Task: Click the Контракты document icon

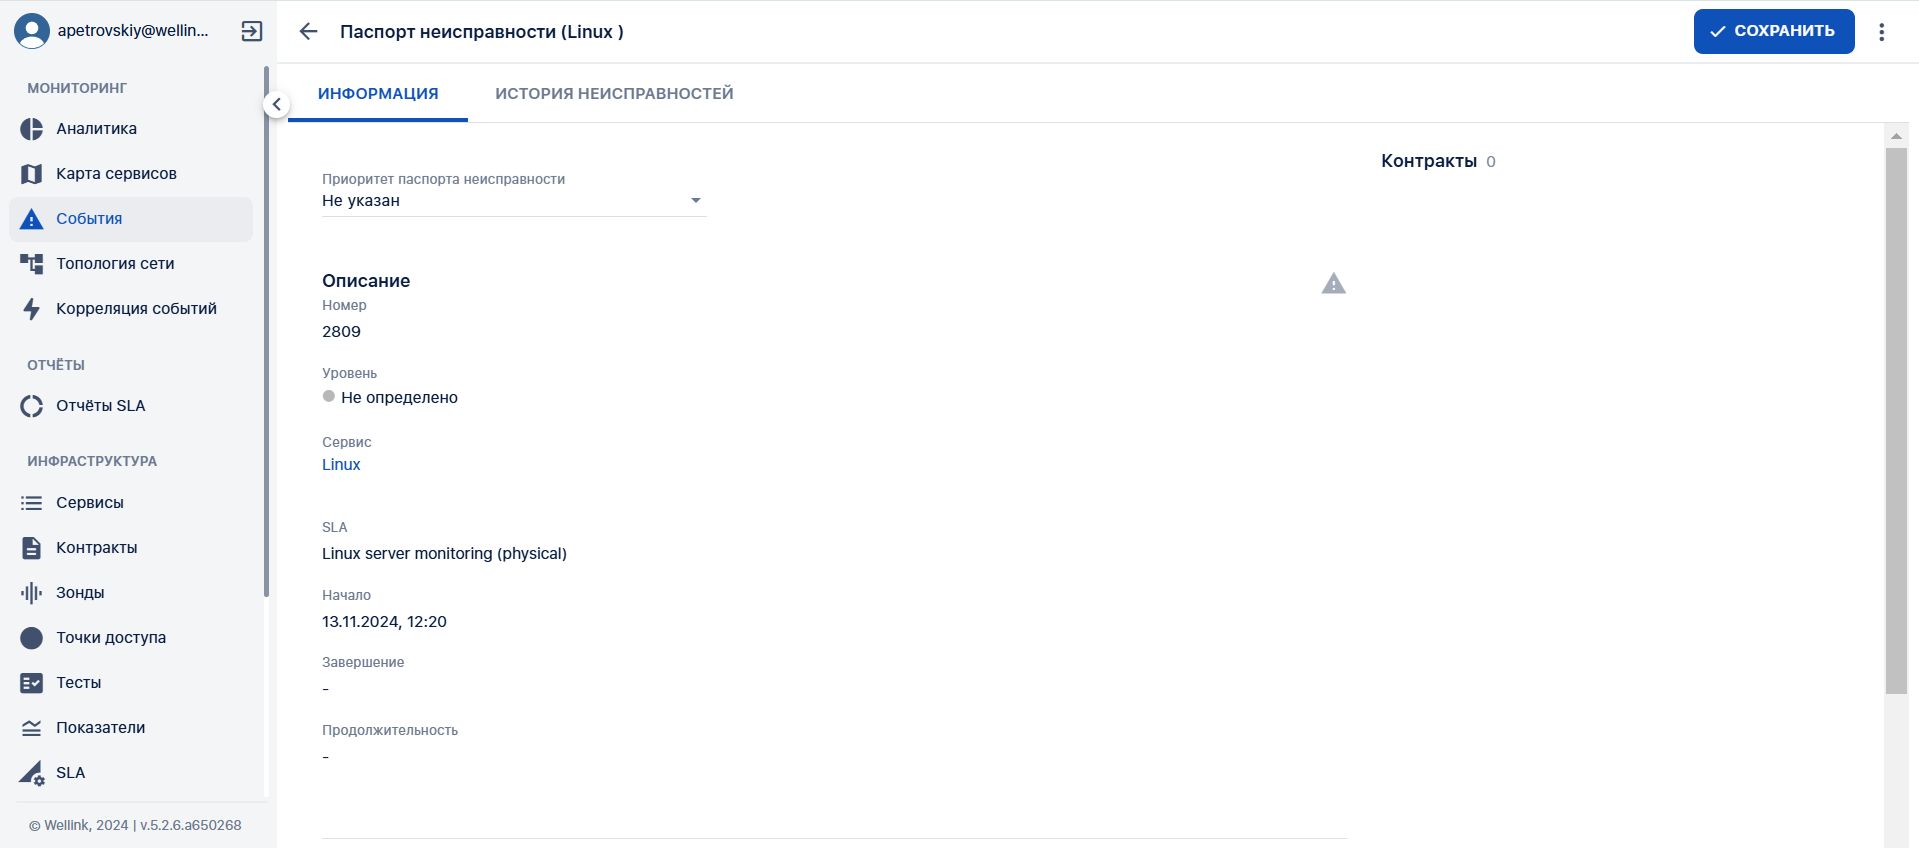Action: click(32, 548)
